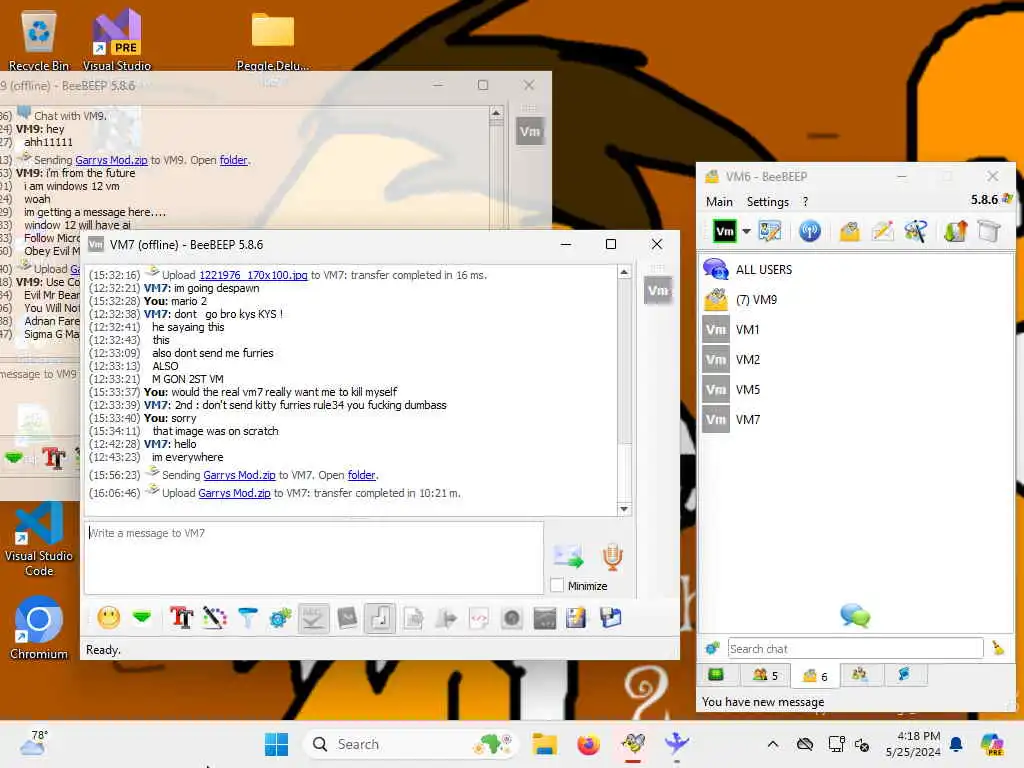Switch to the green grid tab in BeeBEEP
Viewport: 1024px width, 768px height.
[x=716, y=675]
